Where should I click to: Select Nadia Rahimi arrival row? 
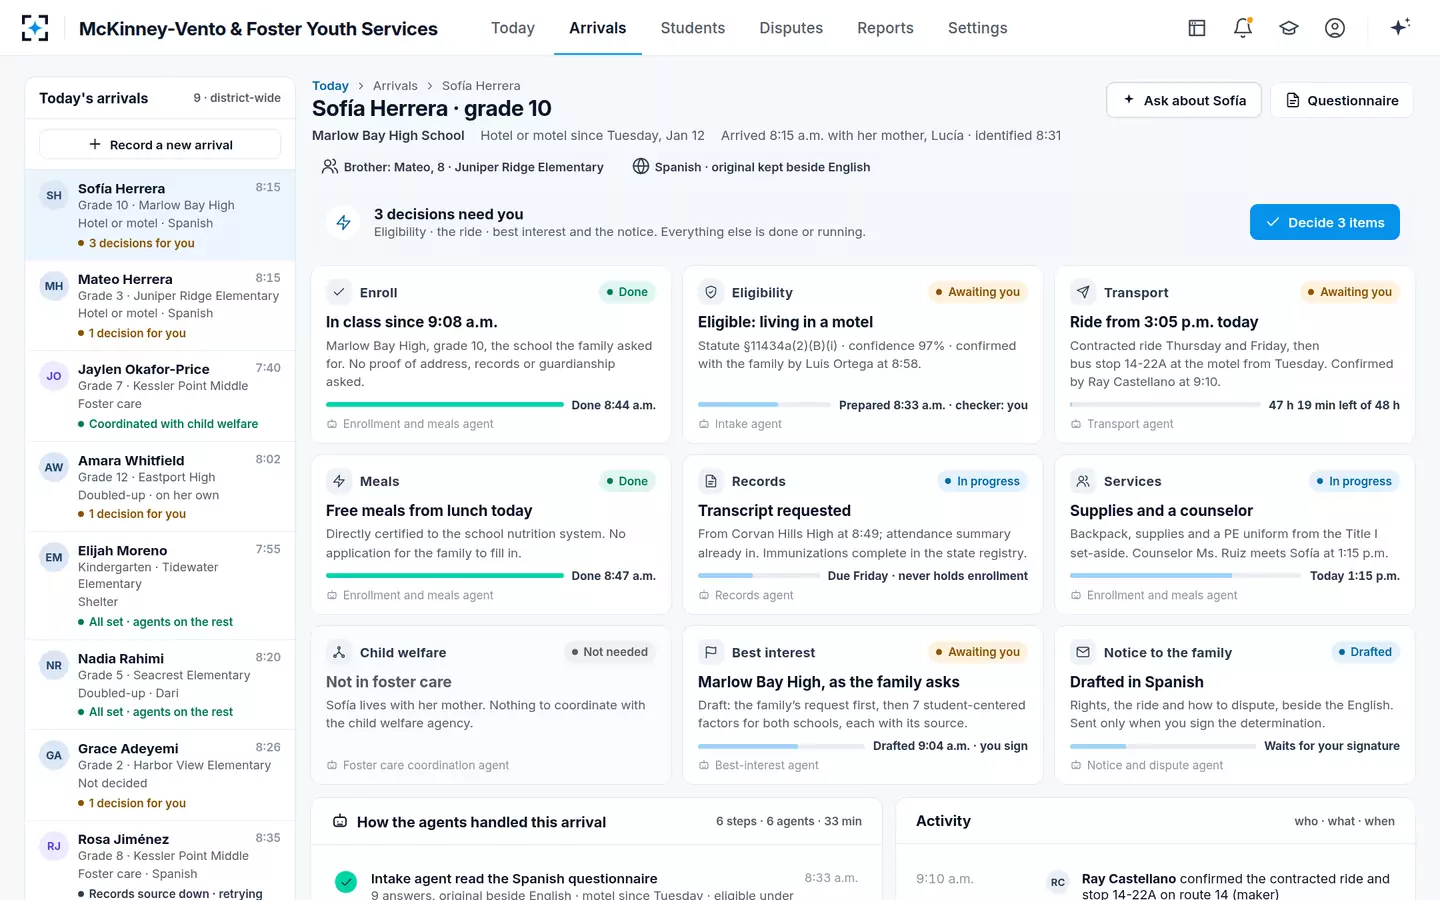click(160, 684)
